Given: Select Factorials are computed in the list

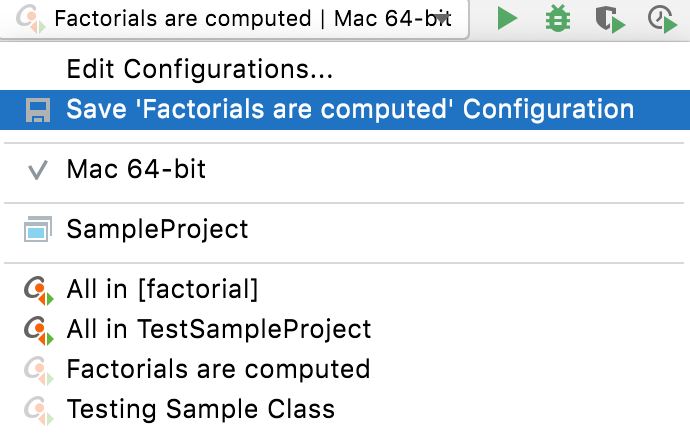Looking at the screenshot, I should pyautogui.click(x=218, y=369).
